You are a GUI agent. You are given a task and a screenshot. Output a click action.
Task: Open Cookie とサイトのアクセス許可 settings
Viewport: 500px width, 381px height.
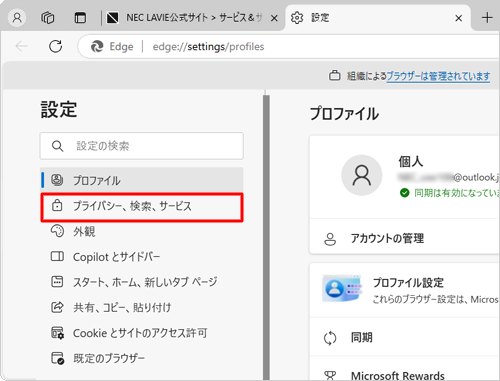point(142,333)
